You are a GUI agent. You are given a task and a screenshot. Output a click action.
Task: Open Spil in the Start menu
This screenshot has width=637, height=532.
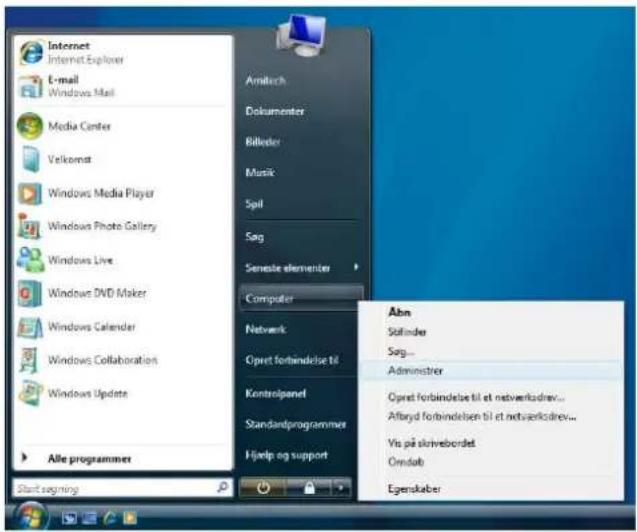coord(254,203)
